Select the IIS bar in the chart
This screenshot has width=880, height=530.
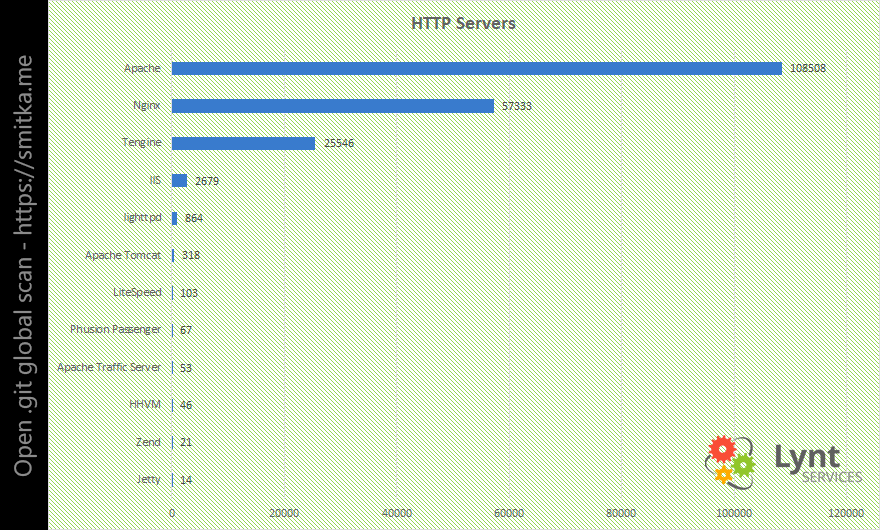point(179,180)
